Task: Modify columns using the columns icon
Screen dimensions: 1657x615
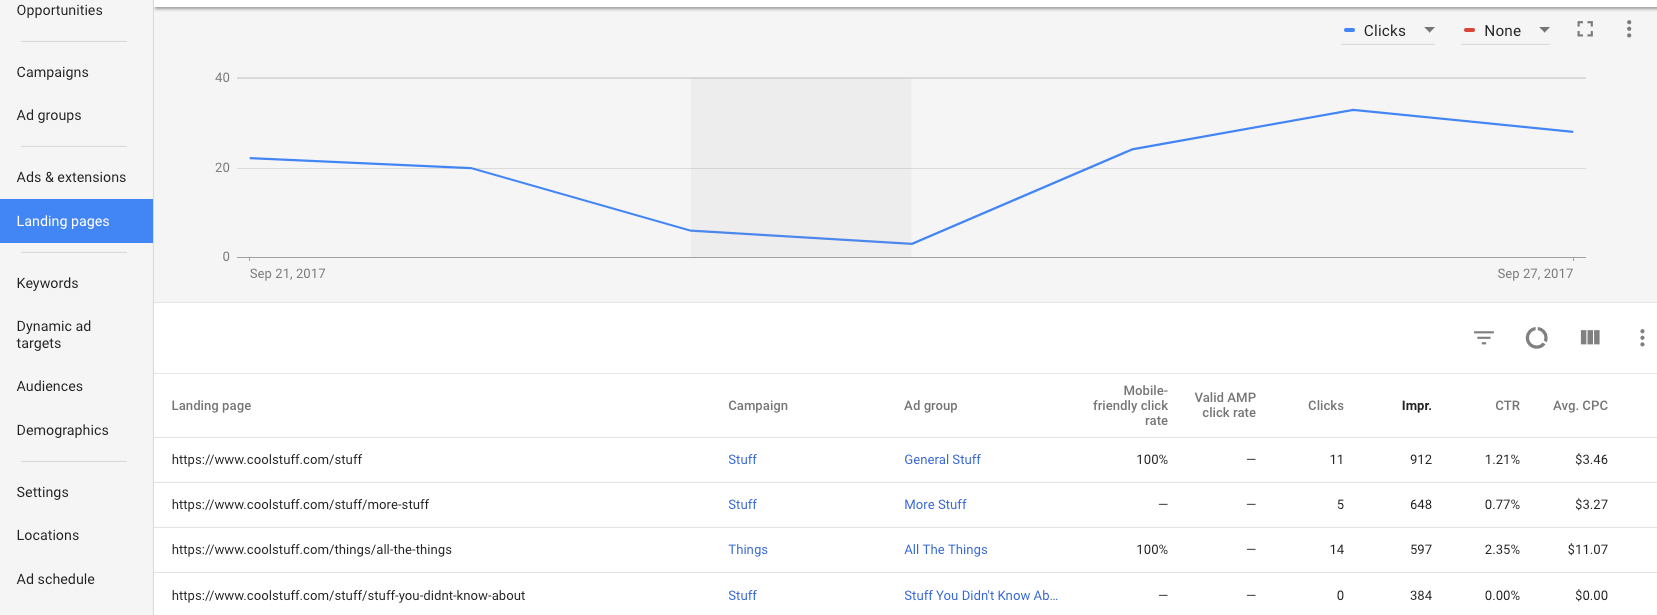Action: 1590,338
